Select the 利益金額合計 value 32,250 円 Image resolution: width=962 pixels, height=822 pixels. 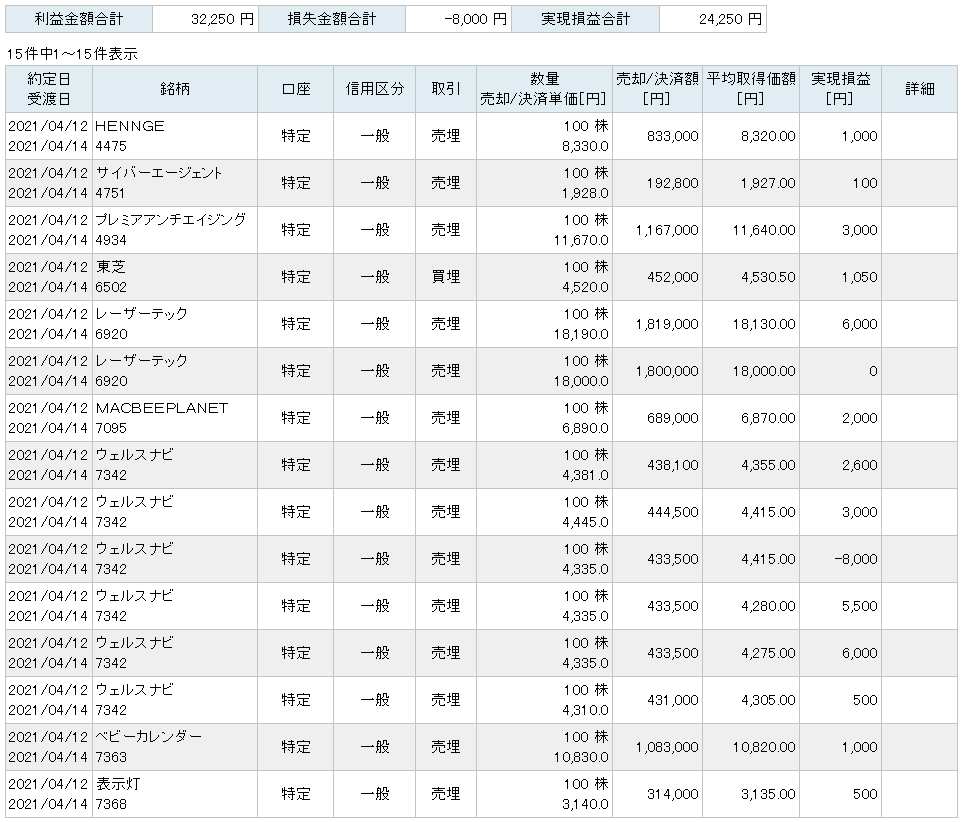pos(205,19)
